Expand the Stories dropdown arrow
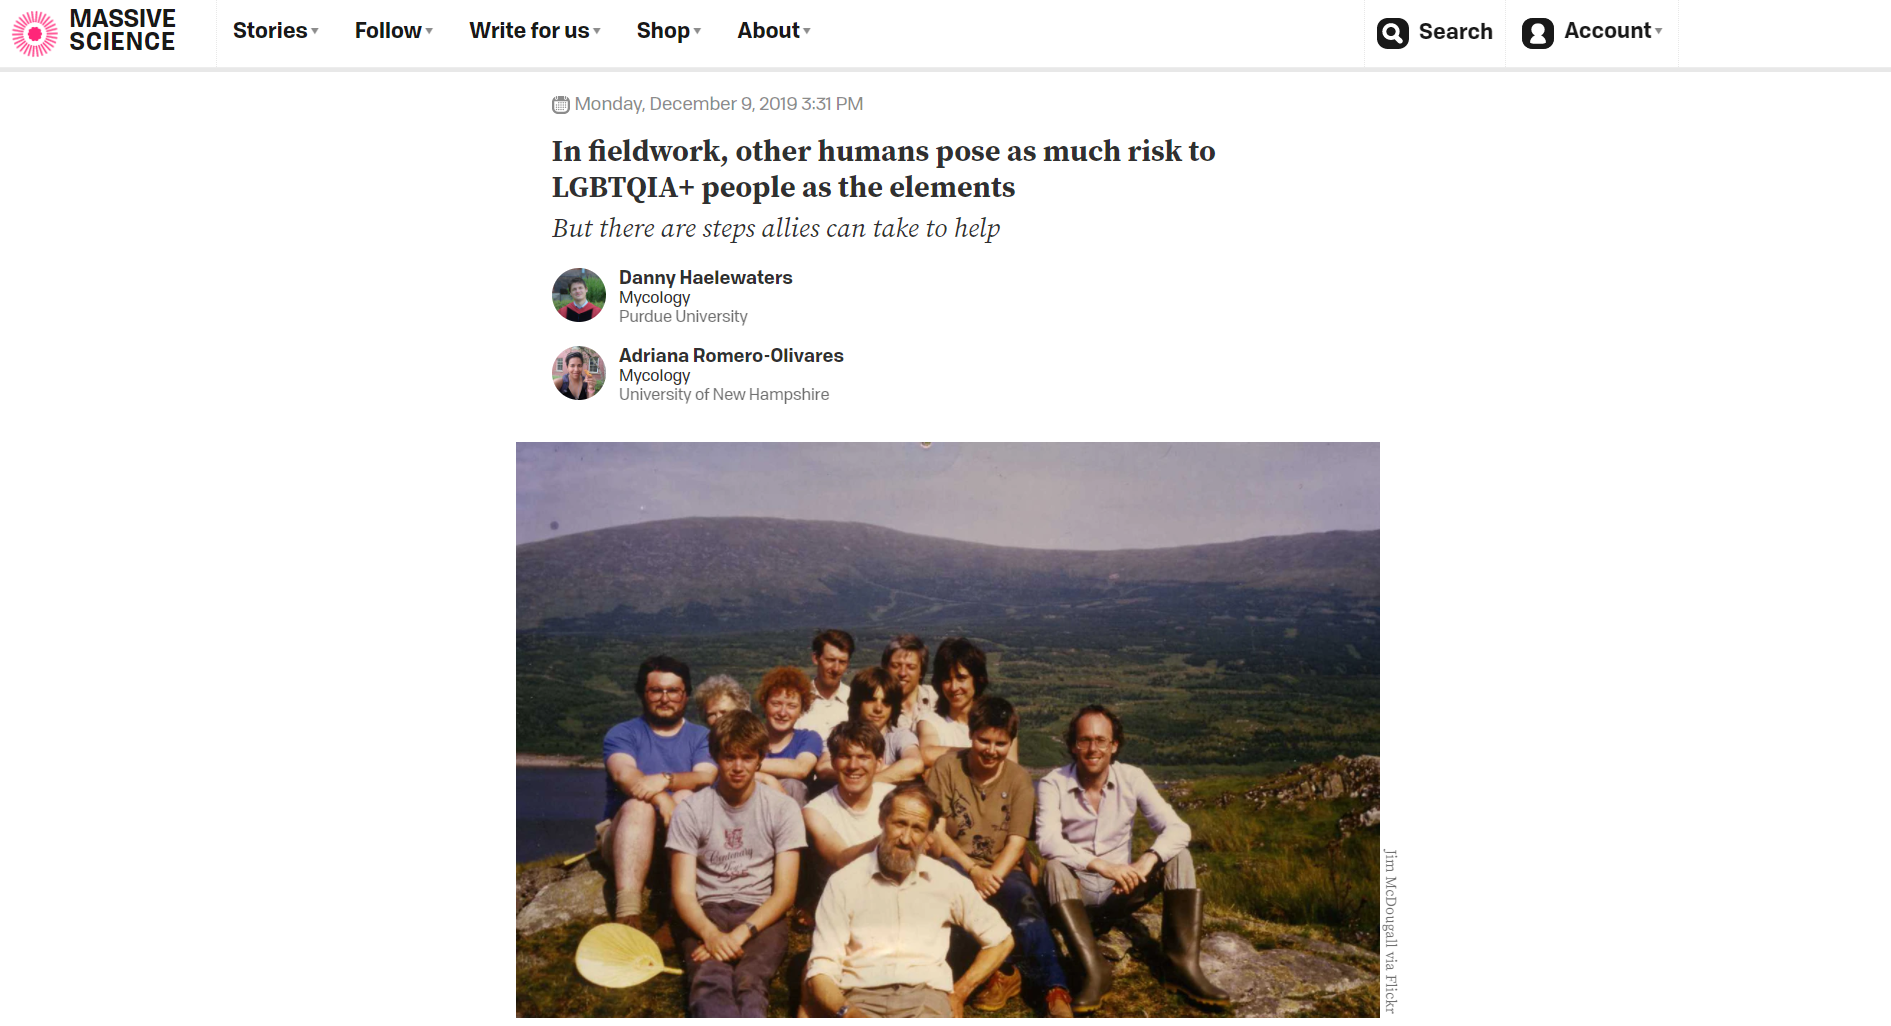Screen dimensions: 1891x1026 click(x=315, y=31)
